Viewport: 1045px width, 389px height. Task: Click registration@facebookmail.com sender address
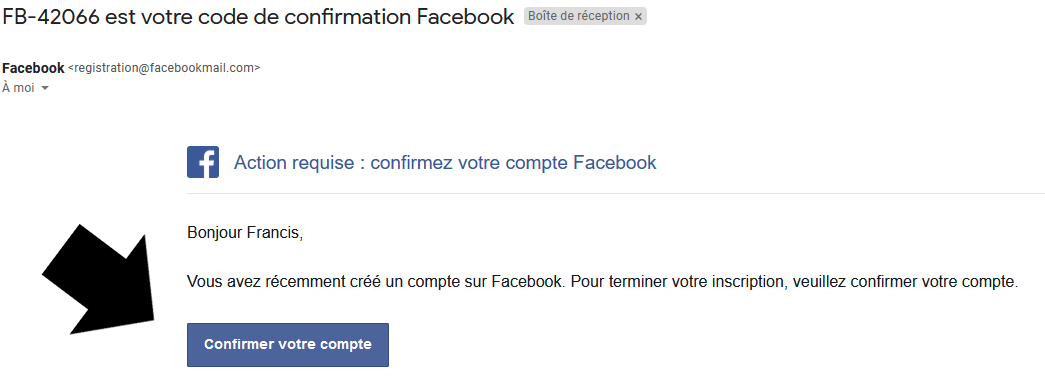click(x=164, y=68)
